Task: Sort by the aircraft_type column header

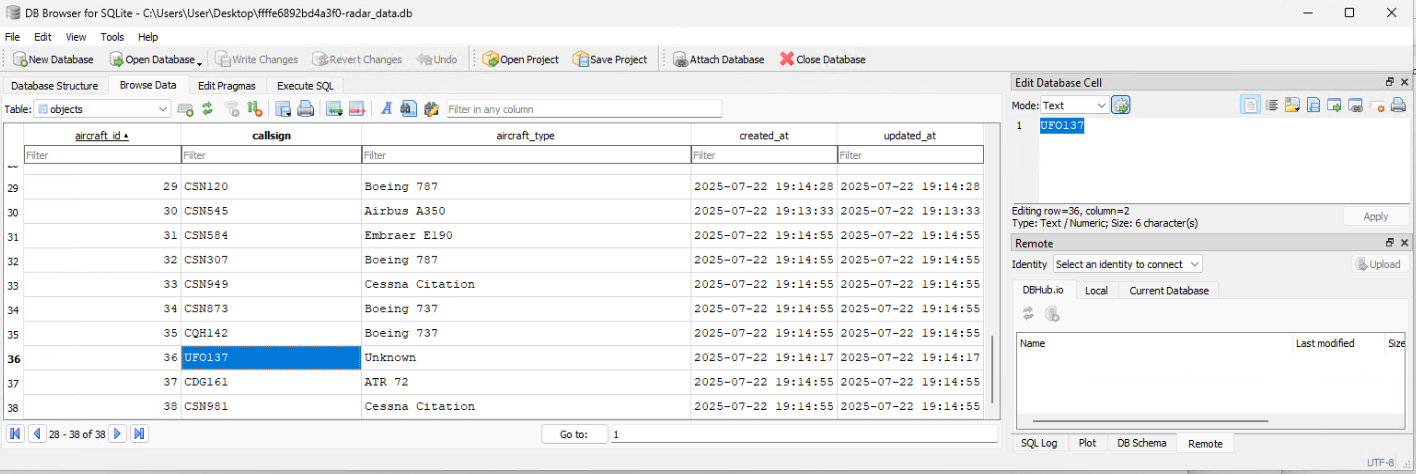Action: click(x=525, y=135)
